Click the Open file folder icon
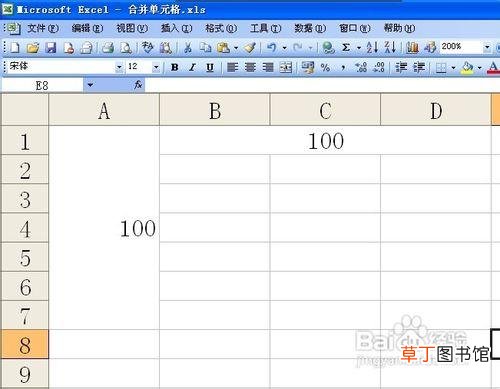 33,48
